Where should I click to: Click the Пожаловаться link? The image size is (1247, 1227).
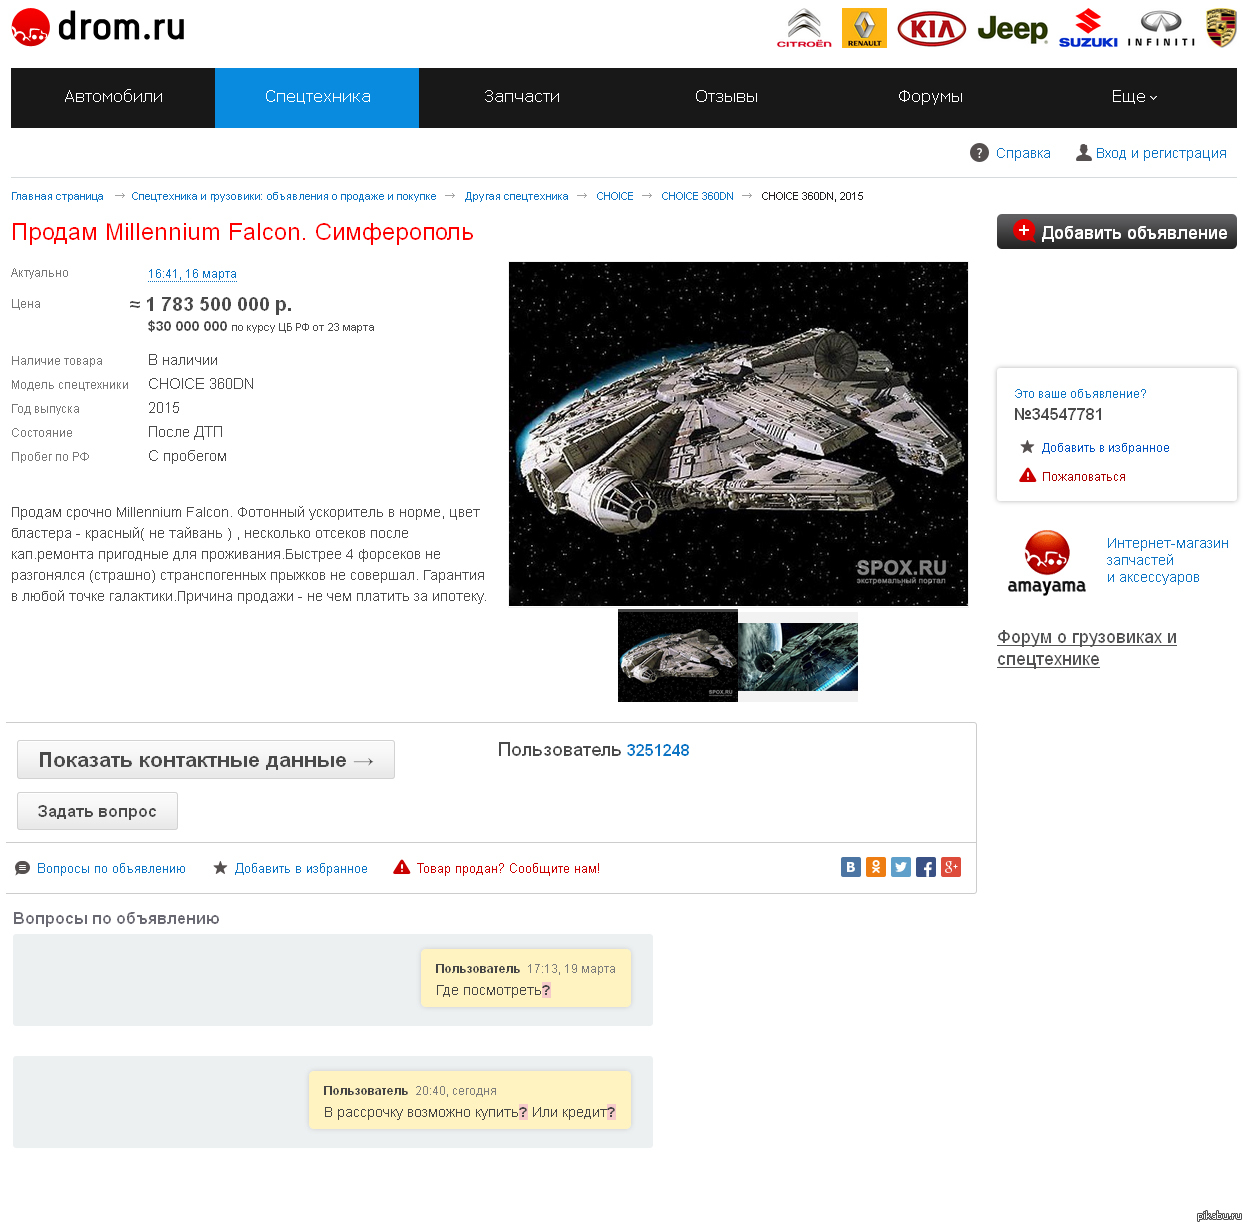tap(1084, 477)
